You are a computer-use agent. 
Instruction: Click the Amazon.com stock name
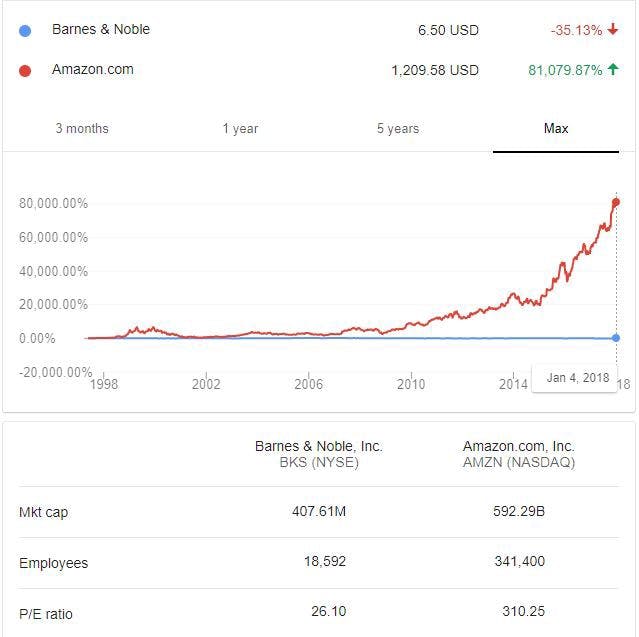pos(92,70)
